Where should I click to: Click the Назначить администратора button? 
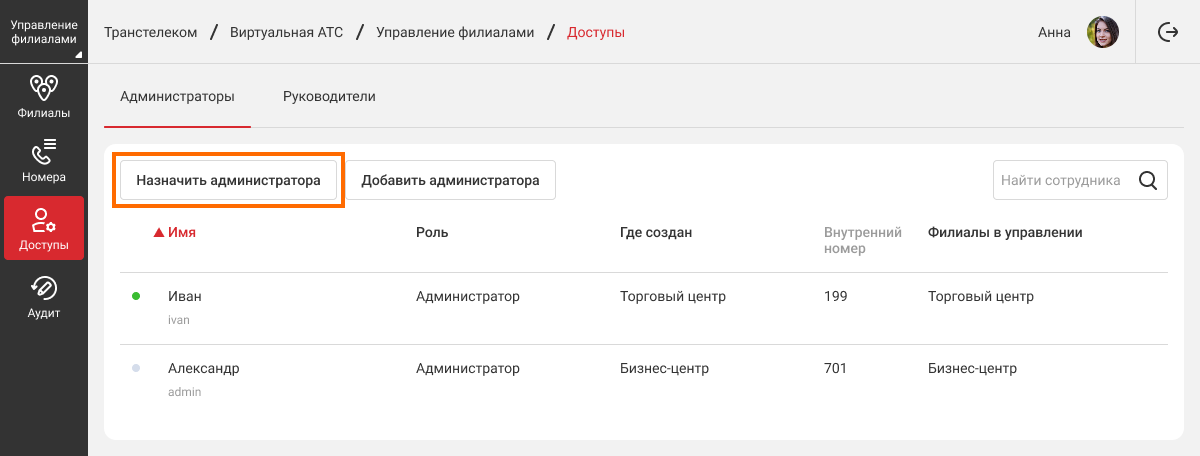click(x=228, y=181)
